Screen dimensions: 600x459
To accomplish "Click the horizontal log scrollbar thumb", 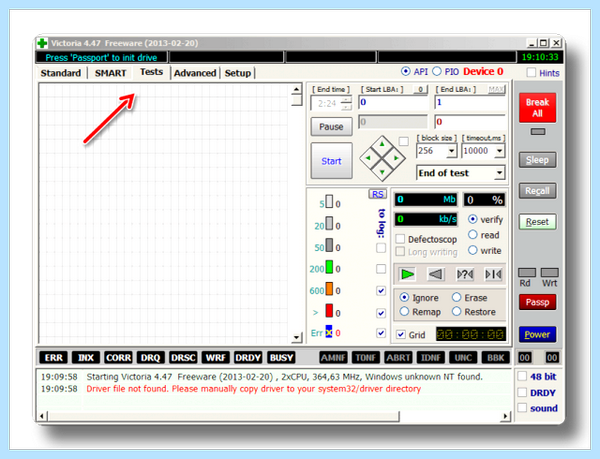I will [x=224, y=416].
